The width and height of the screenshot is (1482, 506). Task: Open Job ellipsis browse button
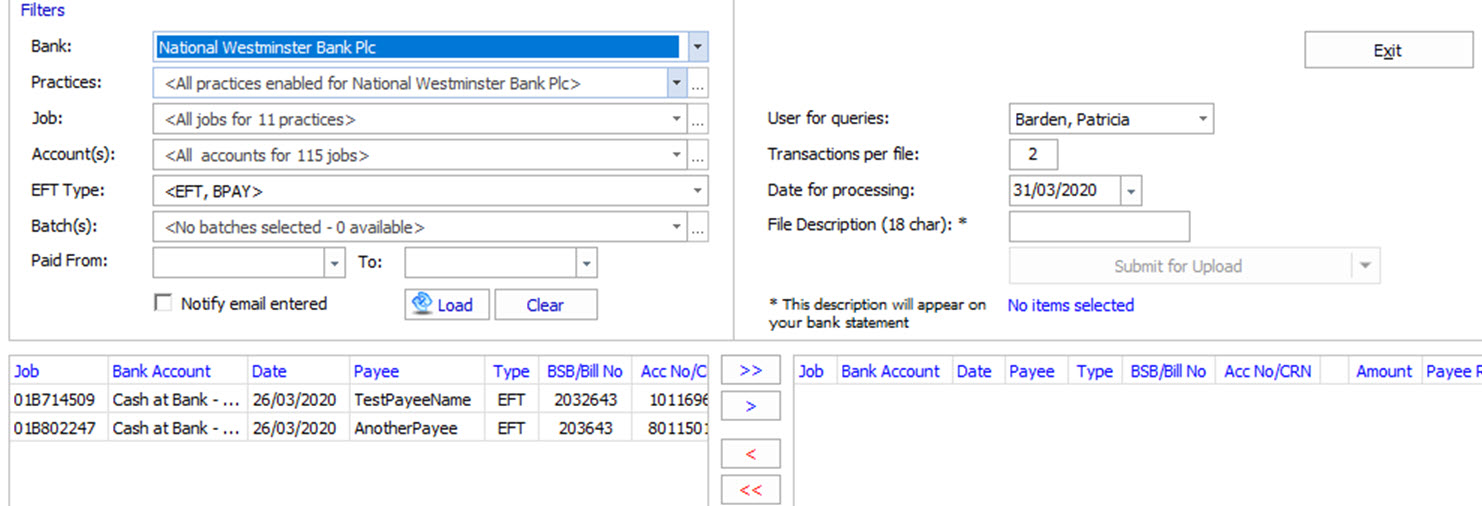[698, 120]
